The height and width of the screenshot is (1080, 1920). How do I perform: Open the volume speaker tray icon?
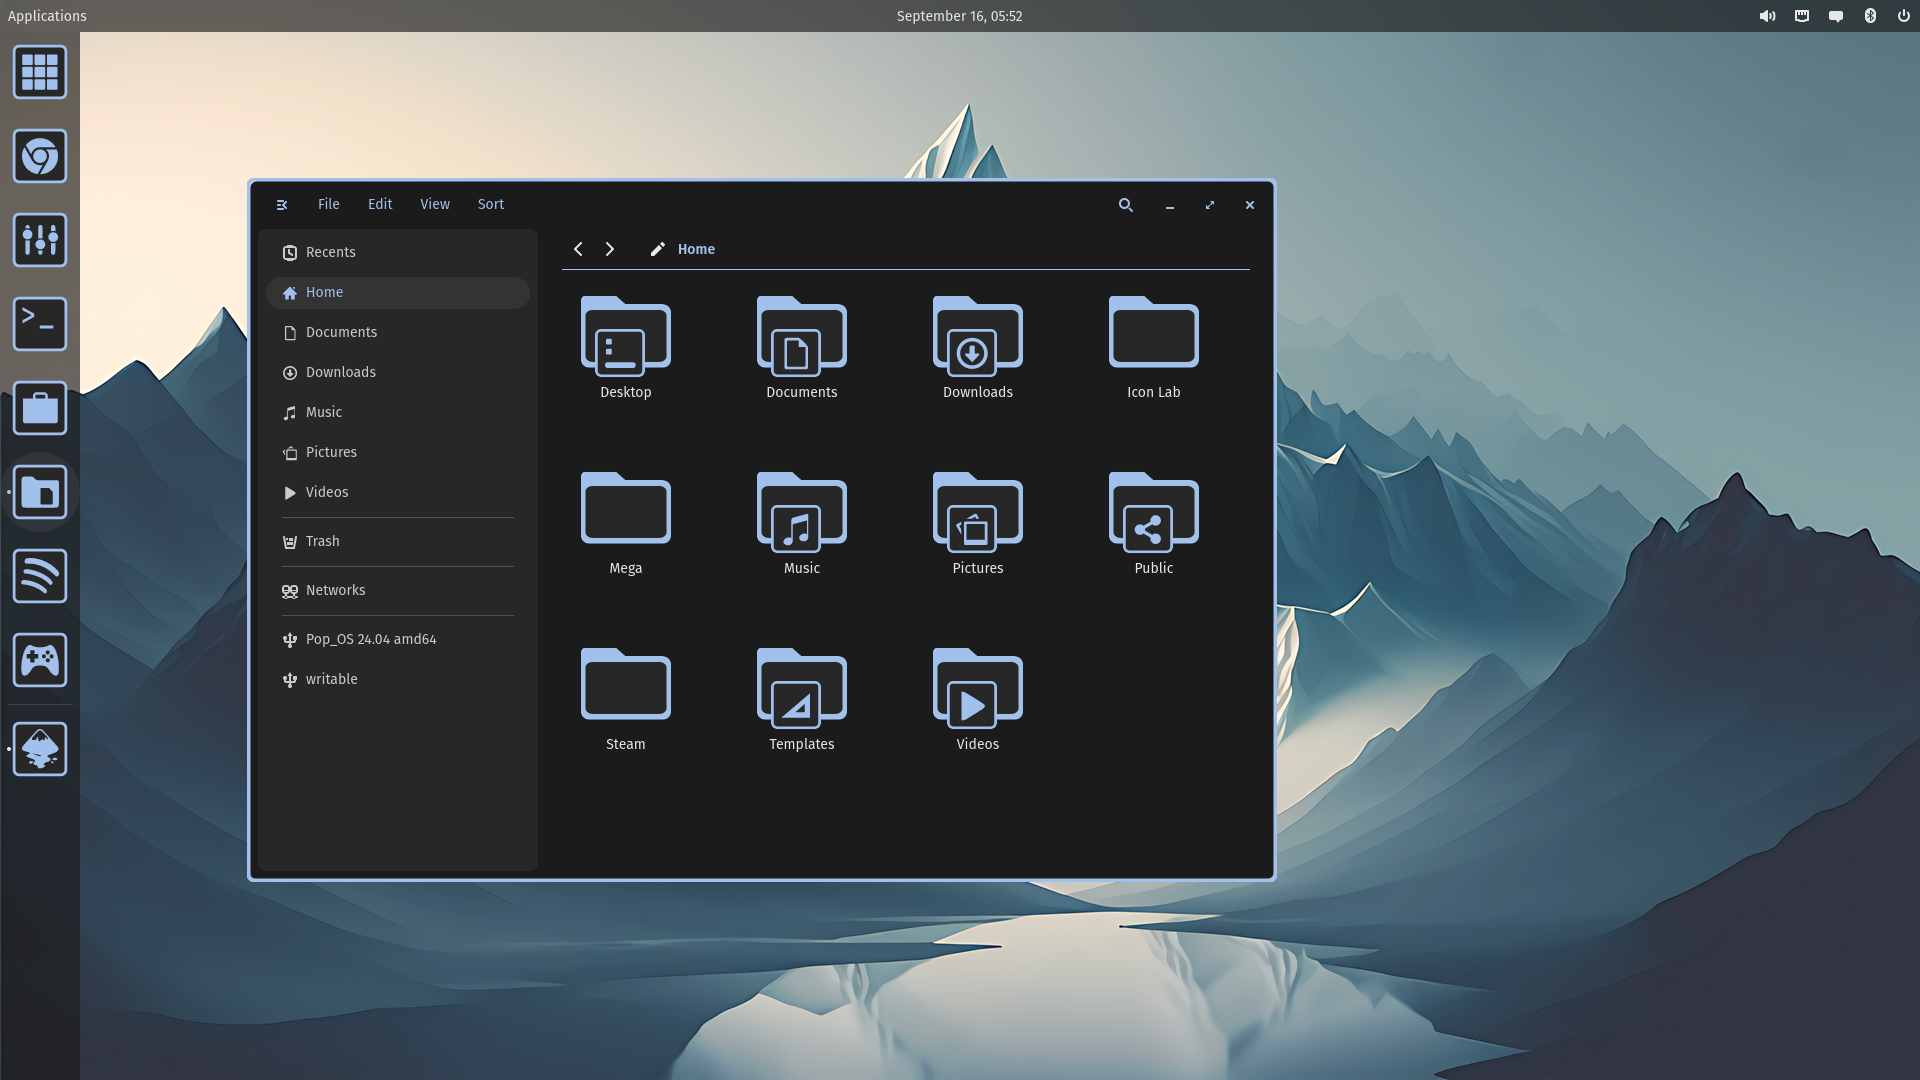1768,16
